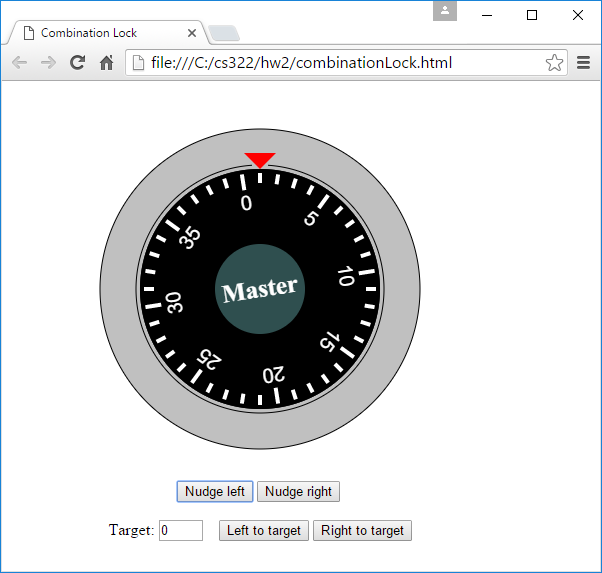Image resolution: width=602 pixels, height=573 pixels.
Task: Open the Chrome hamburger menu
Action: [x=583, y=63]
